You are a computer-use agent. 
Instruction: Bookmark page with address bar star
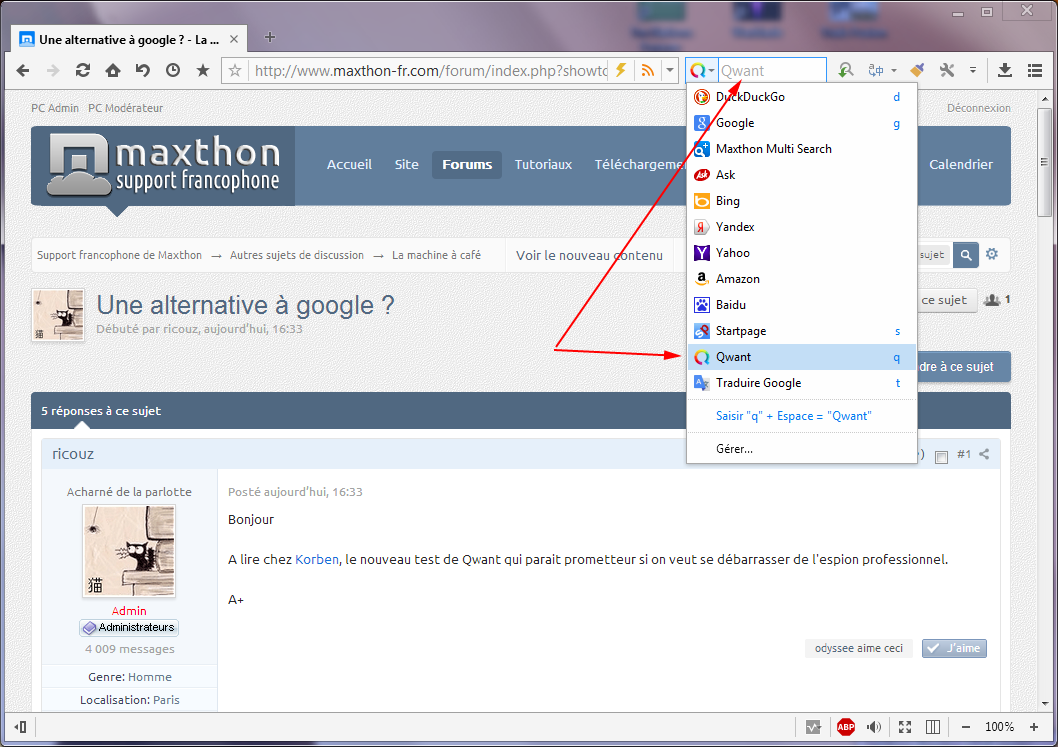235,70
